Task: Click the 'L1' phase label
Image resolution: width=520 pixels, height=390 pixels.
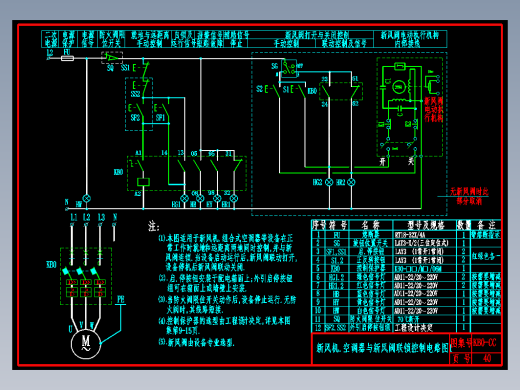Action: pos(74,218)
